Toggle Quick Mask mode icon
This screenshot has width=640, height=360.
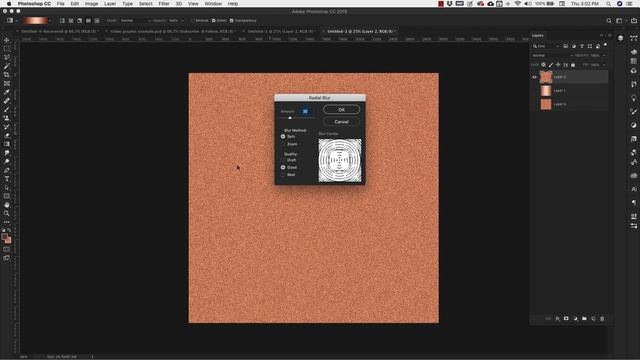click(x=7, y=249)
